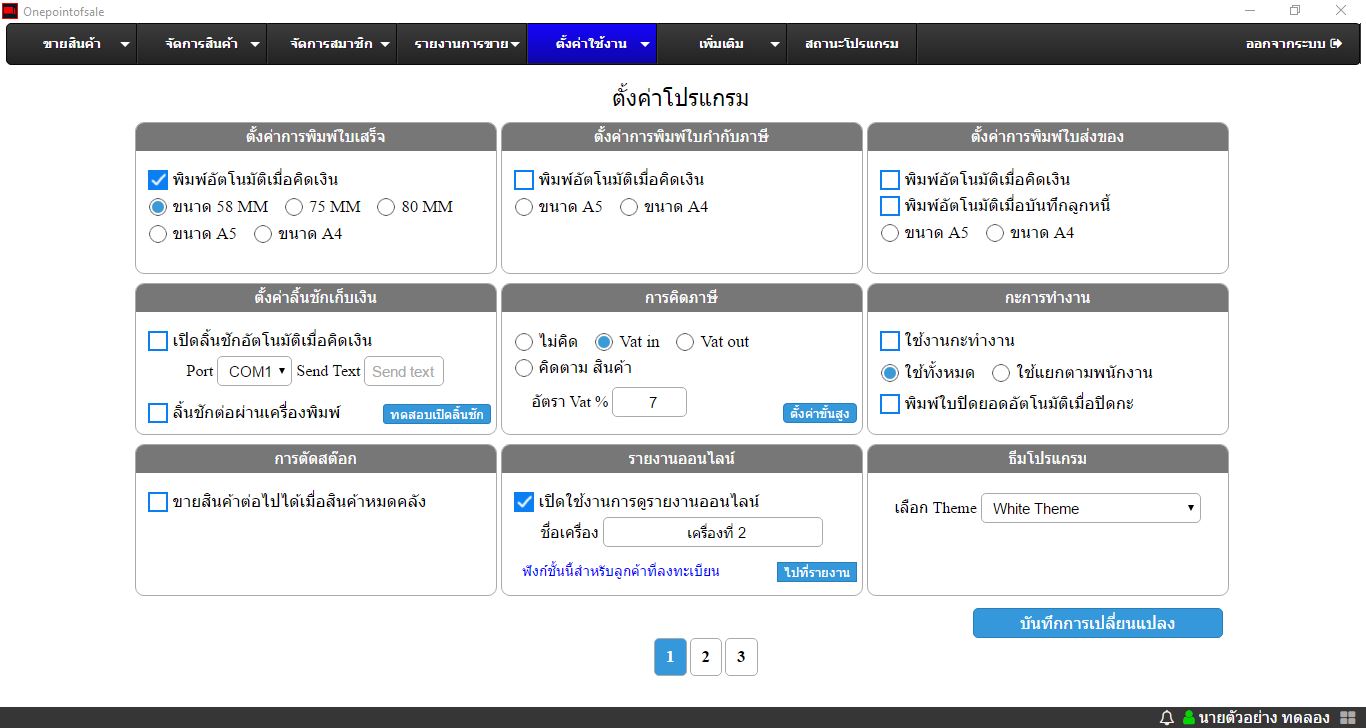Open the จัดการสินค้า menu
1366x728 pixels.
202,44
